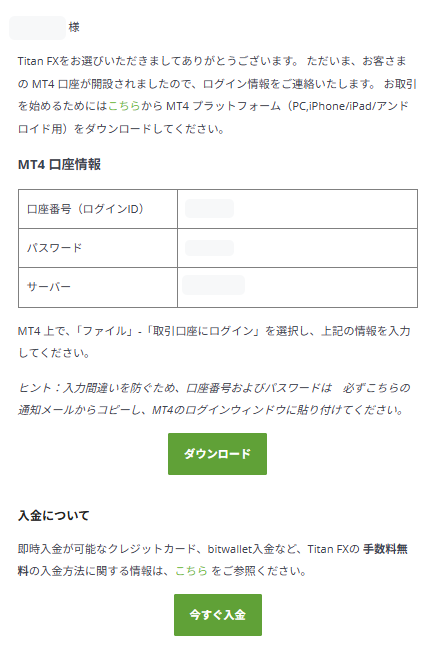Image resolution: width=445 pixels, height=655 pixels.
Task: Click the Titan FX greeting paragraph
Action: [217, 95]
